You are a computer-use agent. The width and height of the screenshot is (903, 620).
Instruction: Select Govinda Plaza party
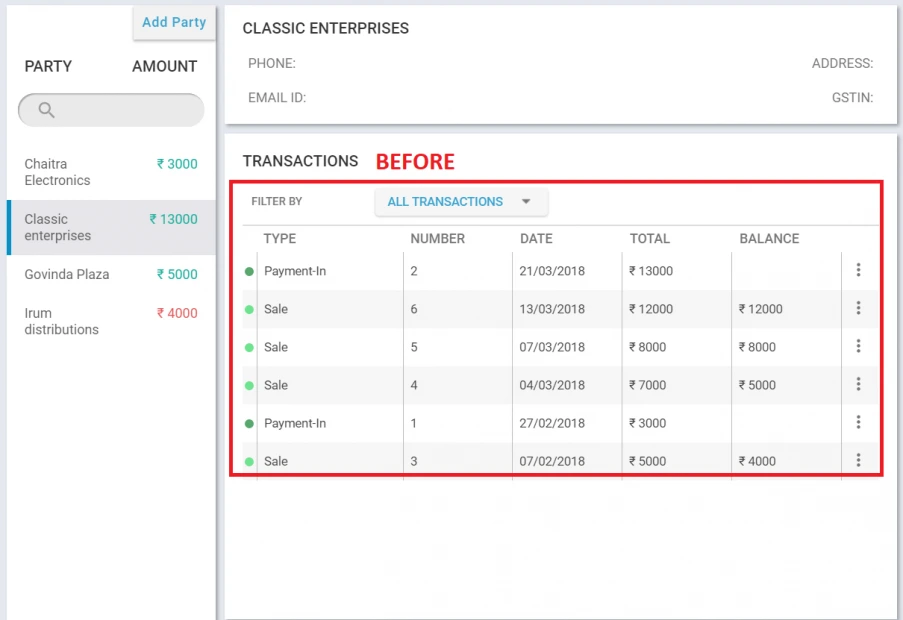tap(111, 274)
